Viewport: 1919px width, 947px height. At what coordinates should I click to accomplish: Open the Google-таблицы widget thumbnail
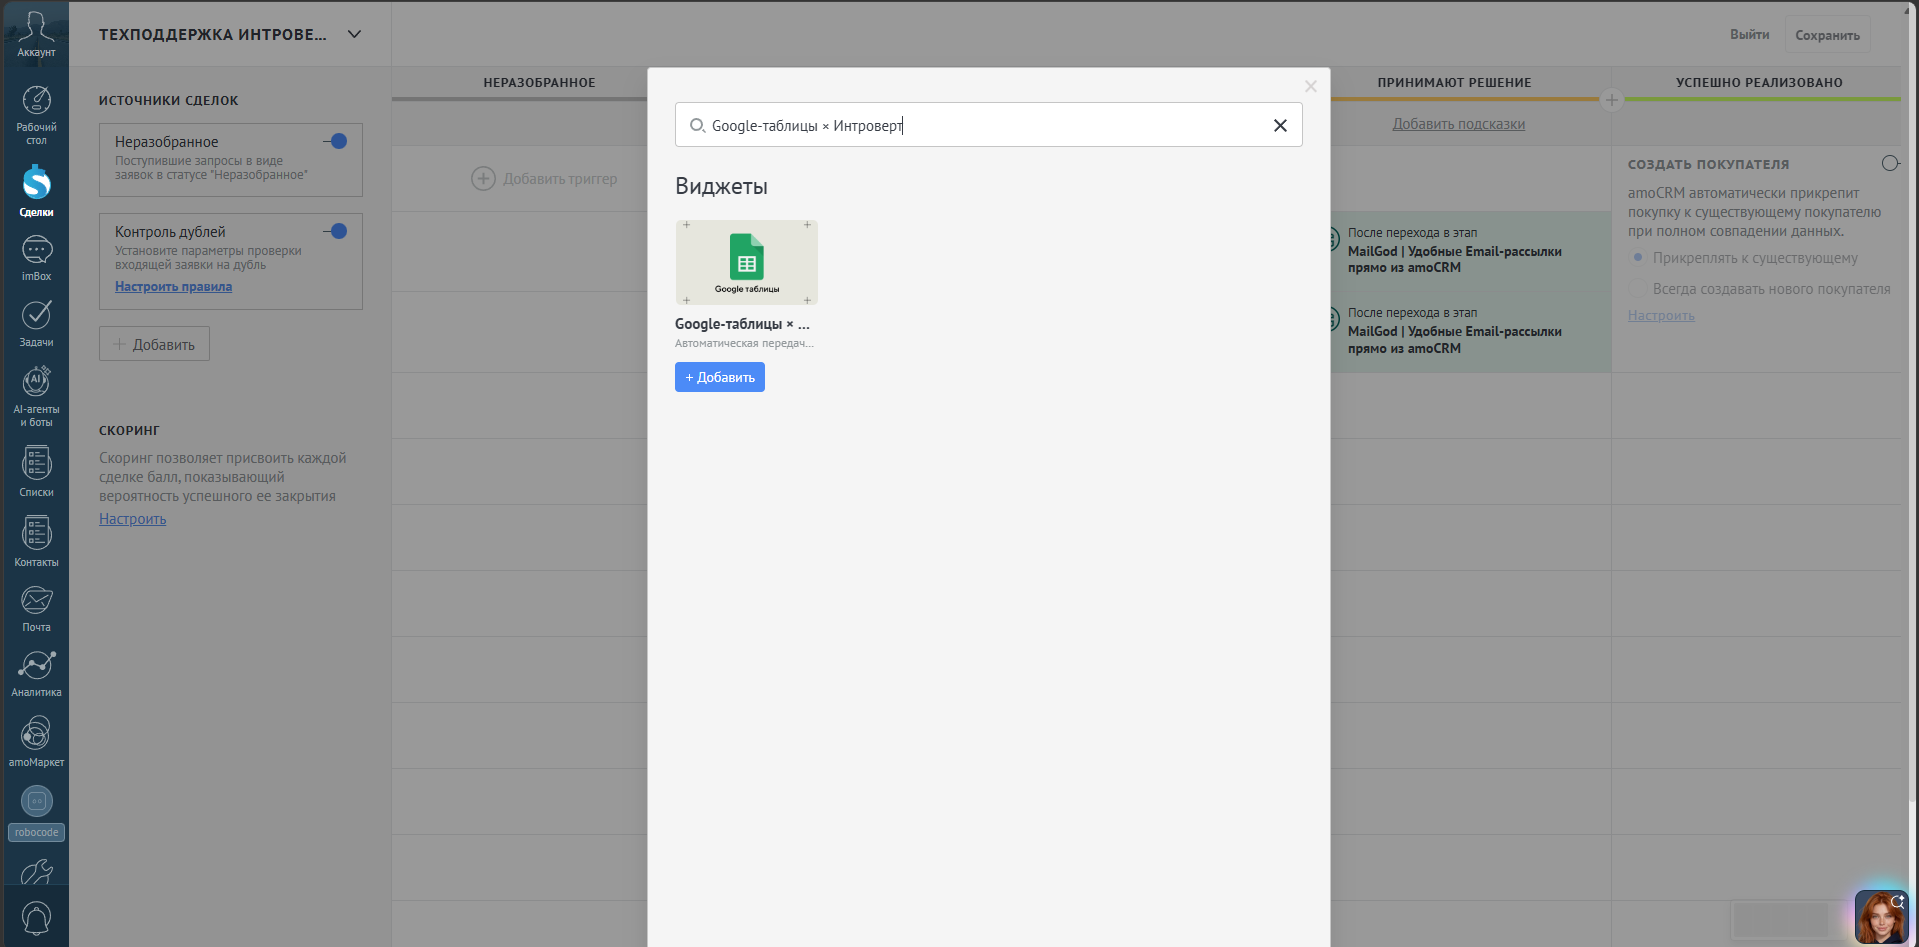coord(747,262)
